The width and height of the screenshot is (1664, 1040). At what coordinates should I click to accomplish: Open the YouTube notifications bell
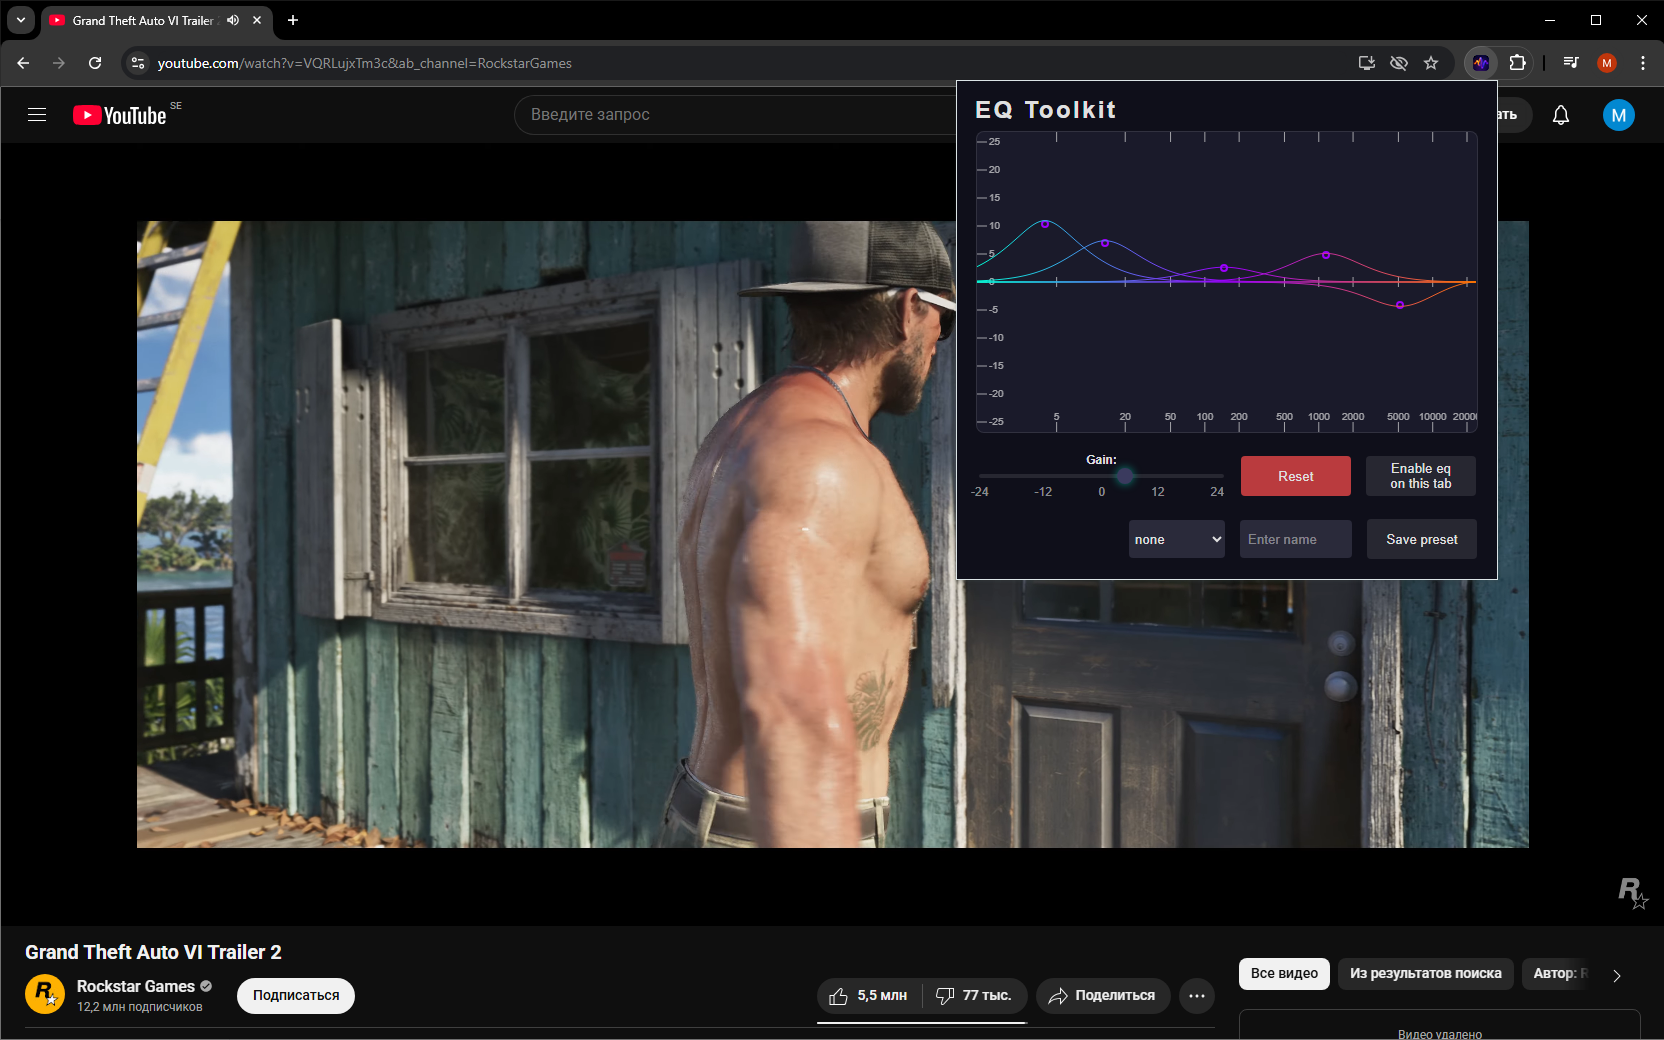coord(1560,115)
